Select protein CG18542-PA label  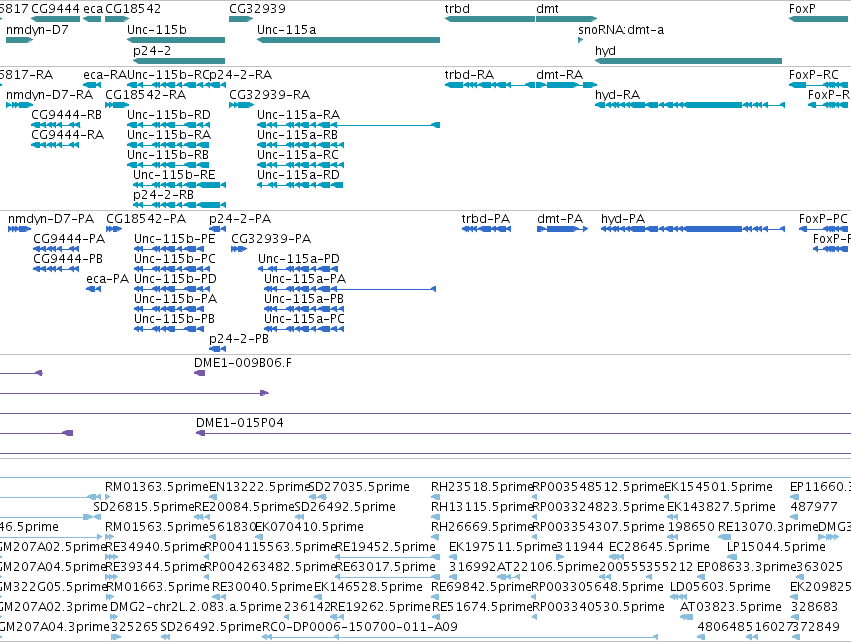pos(146,219)
